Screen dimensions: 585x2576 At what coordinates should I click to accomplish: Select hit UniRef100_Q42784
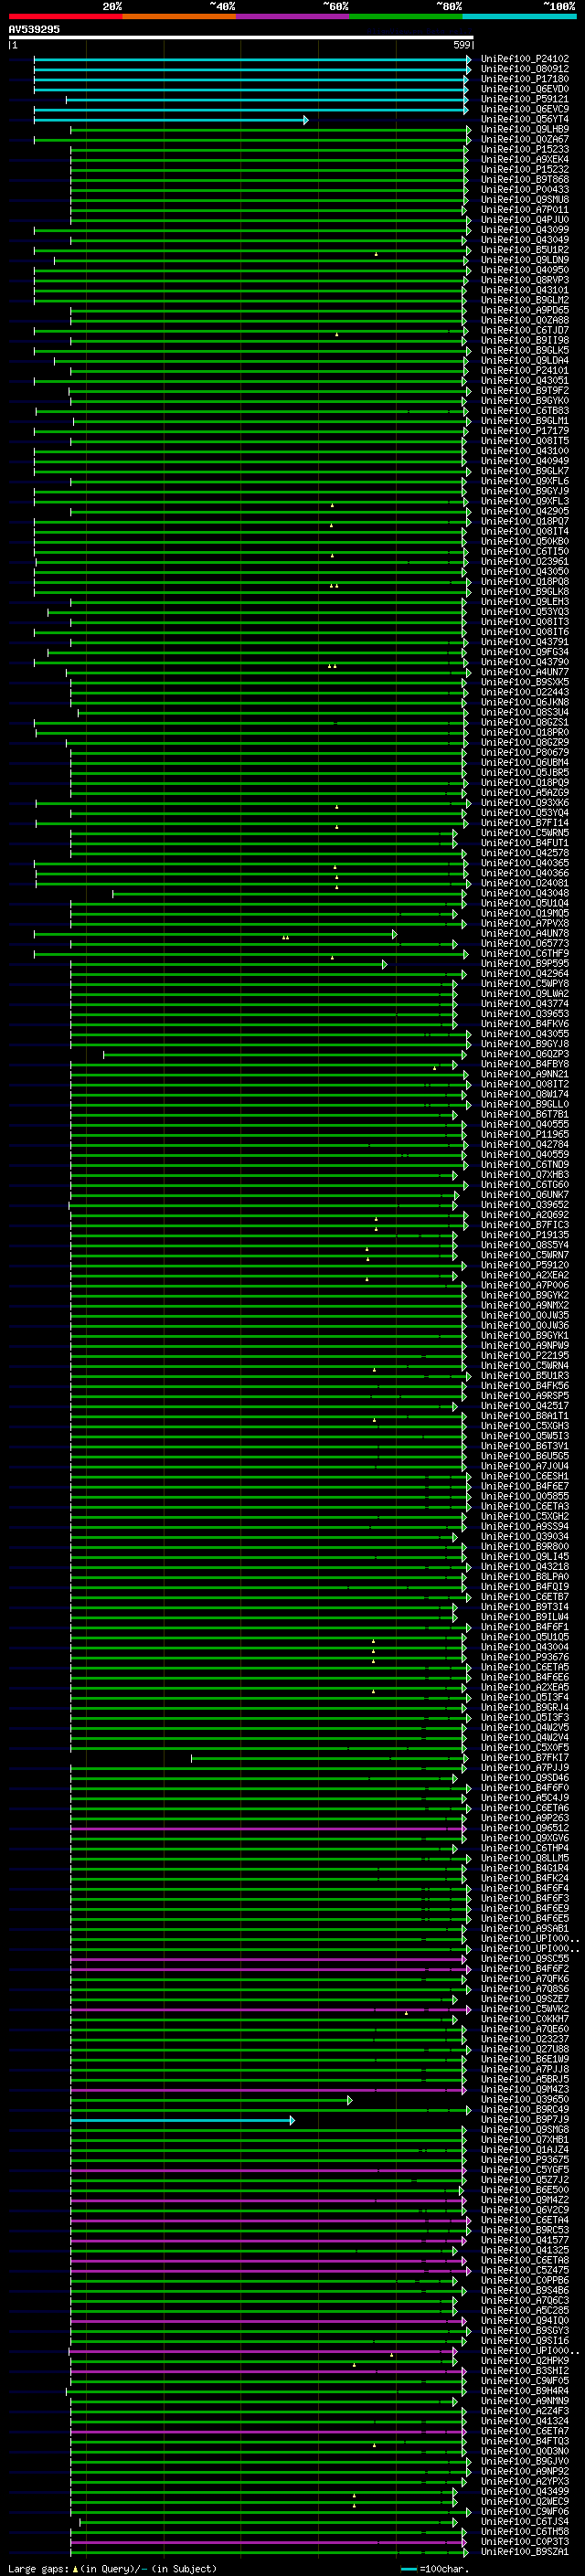pyautogui.click(x=525, y=1144)
